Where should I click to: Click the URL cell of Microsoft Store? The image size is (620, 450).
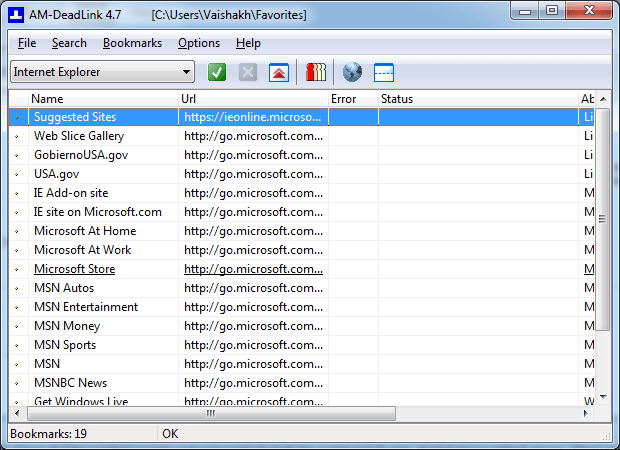click(x=253, y=269)
